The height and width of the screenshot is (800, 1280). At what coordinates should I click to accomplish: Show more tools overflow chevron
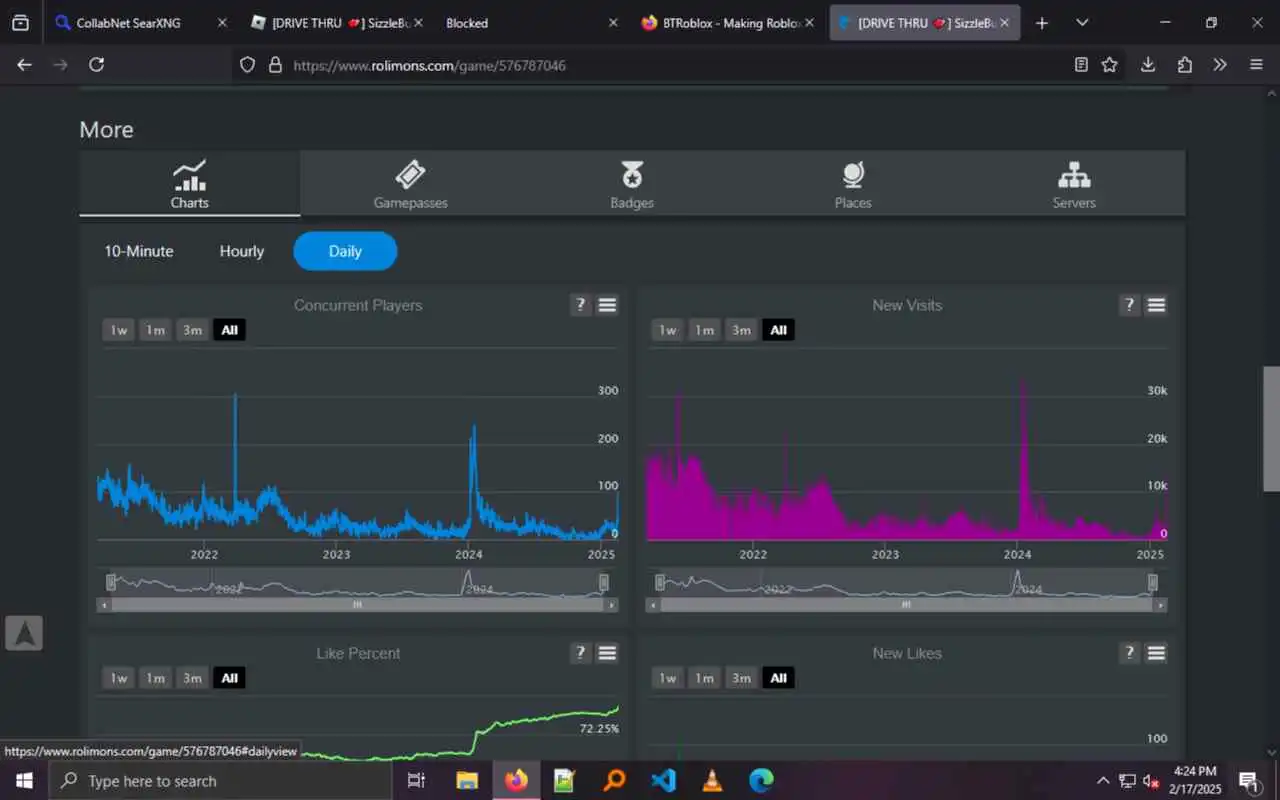coord(1220,64)
